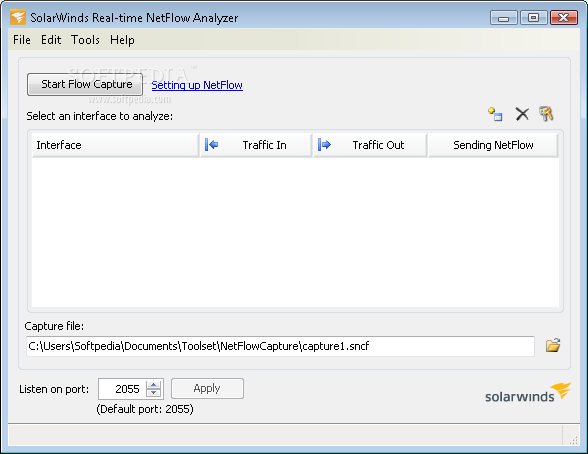Open the Edit menu
This screenshot has width=588, height=454.
click(51, 40)
